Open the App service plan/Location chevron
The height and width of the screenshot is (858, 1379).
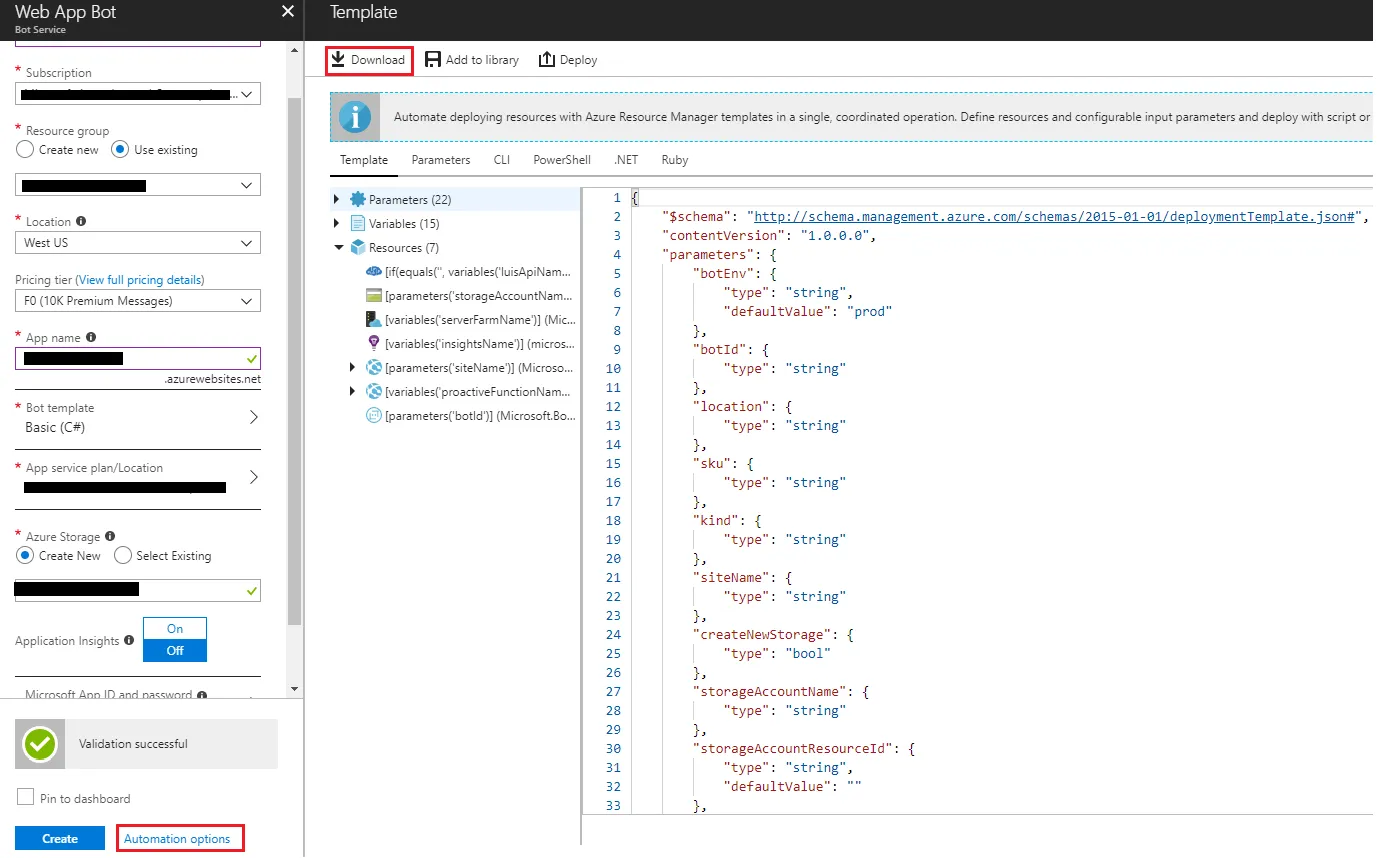coord(253,477)
